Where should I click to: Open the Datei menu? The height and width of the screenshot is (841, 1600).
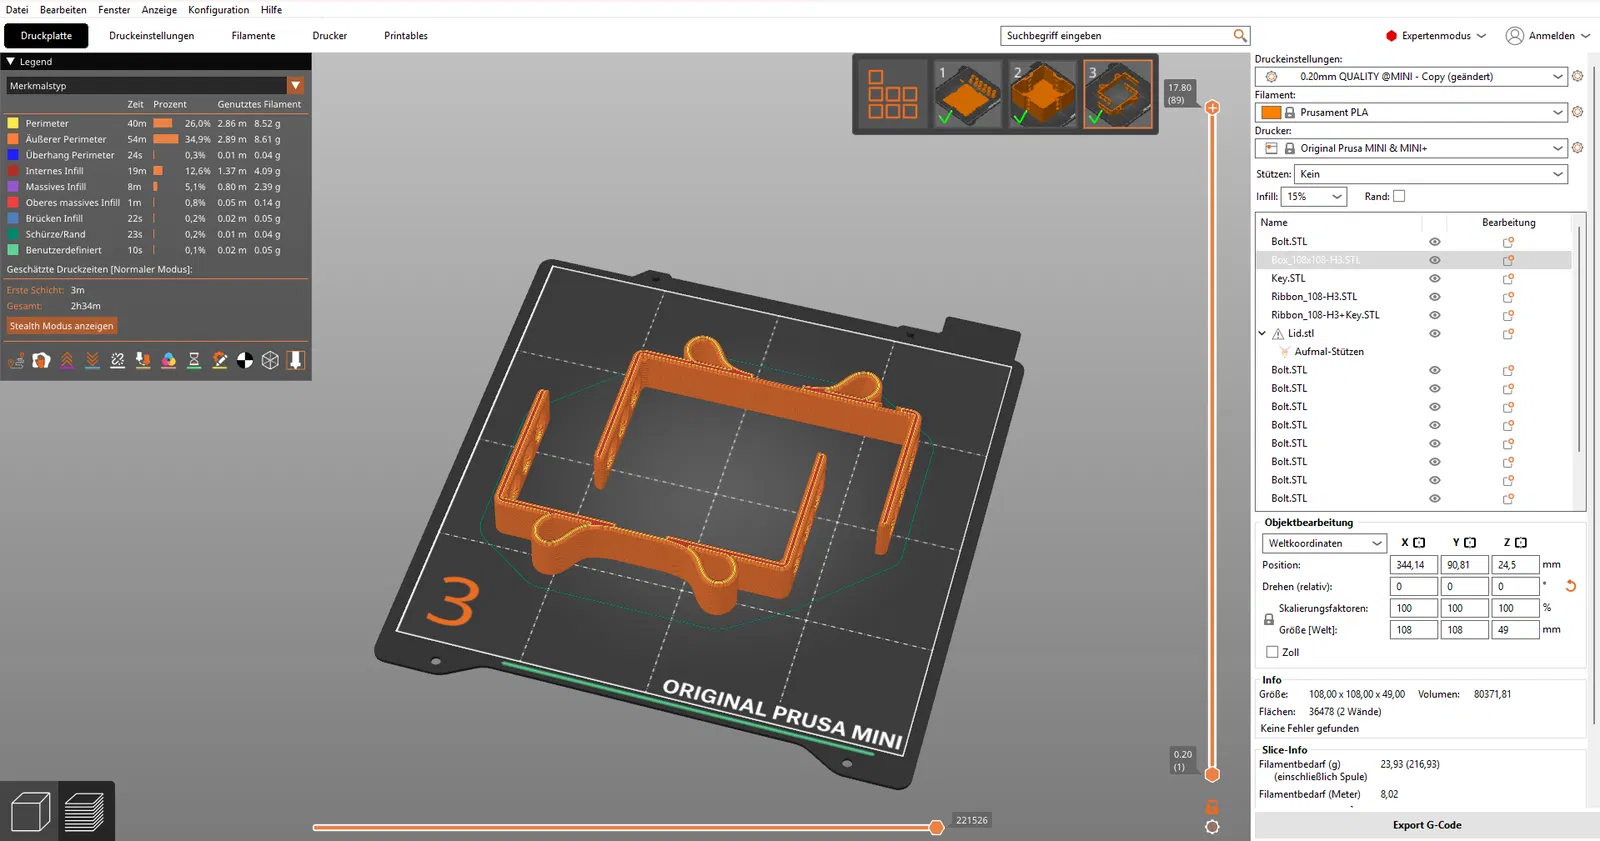click(17, 10)
